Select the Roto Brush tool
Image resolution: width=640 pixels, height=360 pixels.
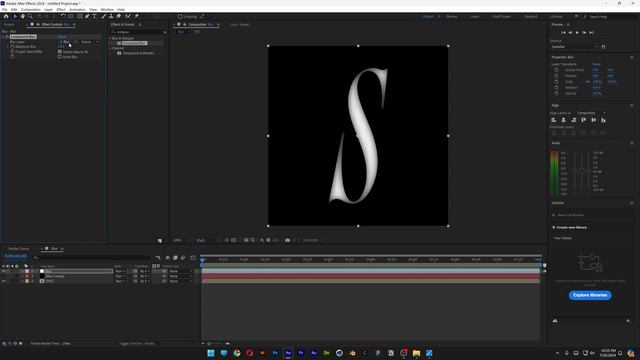128,16
